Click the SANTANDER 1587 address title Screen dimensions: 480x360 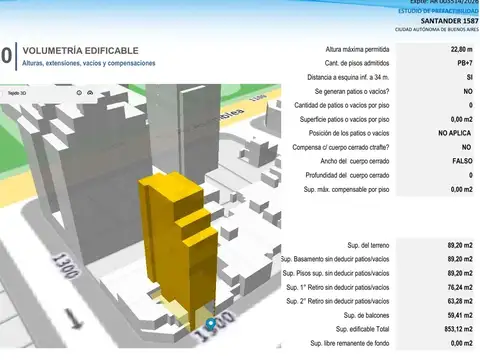click(449, 21)
